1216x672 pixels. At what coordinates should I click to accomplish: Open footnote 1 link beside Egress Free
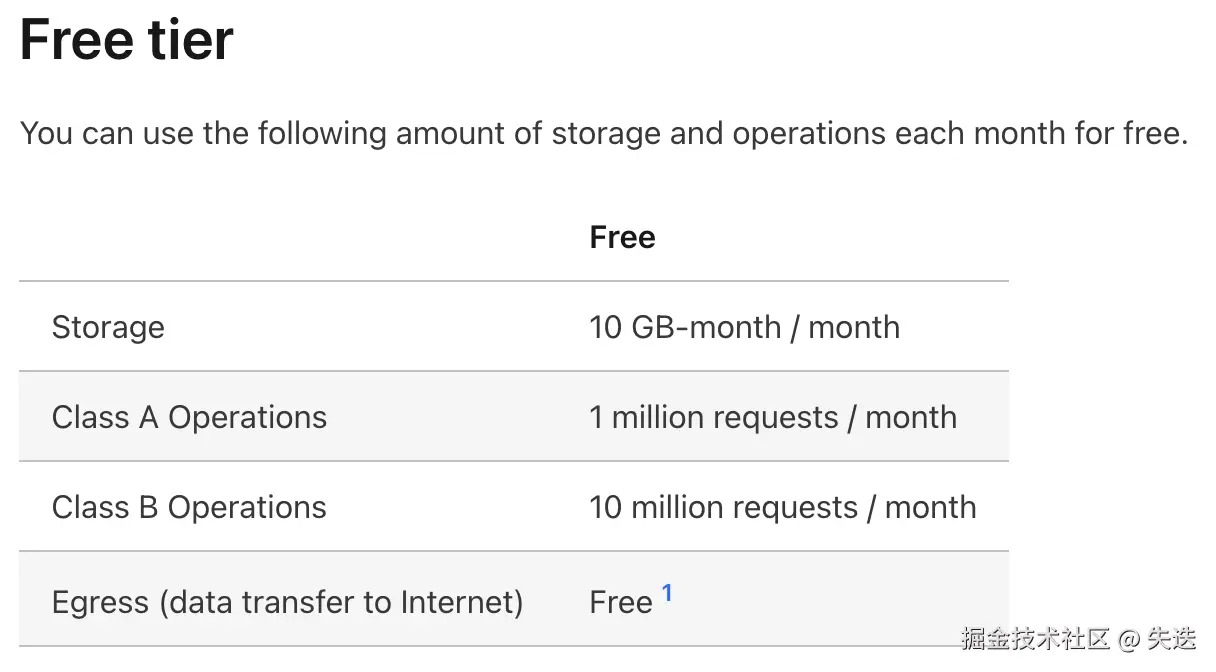(667, 593)
